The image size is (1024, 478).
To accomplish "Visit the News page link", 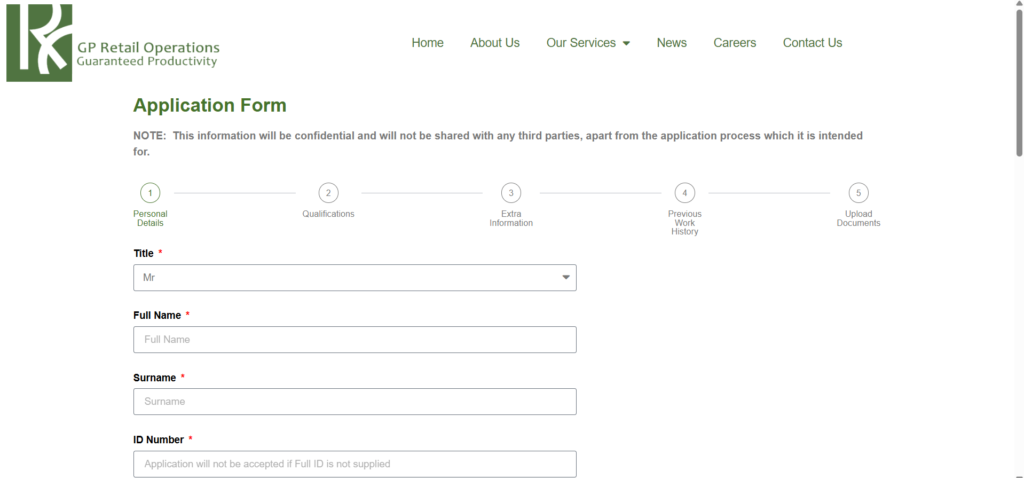I will (x=671, y=43).
